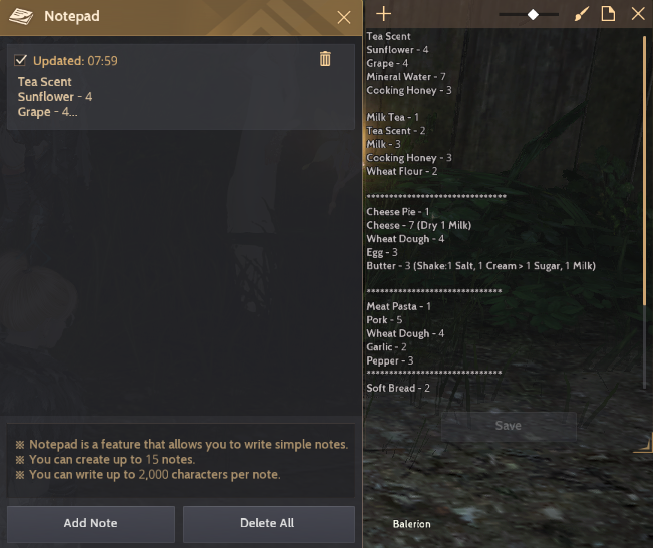Image resolution: width=653 pixels, height=548 pixels.
Task: Click the Save button on the note
Action: pyautogui.click(x=508, y=426)
